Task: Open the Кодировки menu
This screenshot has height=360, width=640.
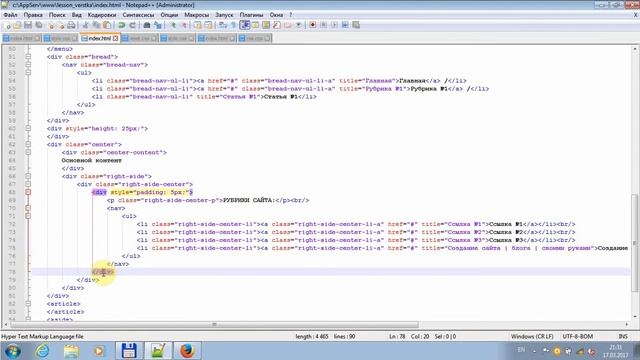Action: (102, 15)
